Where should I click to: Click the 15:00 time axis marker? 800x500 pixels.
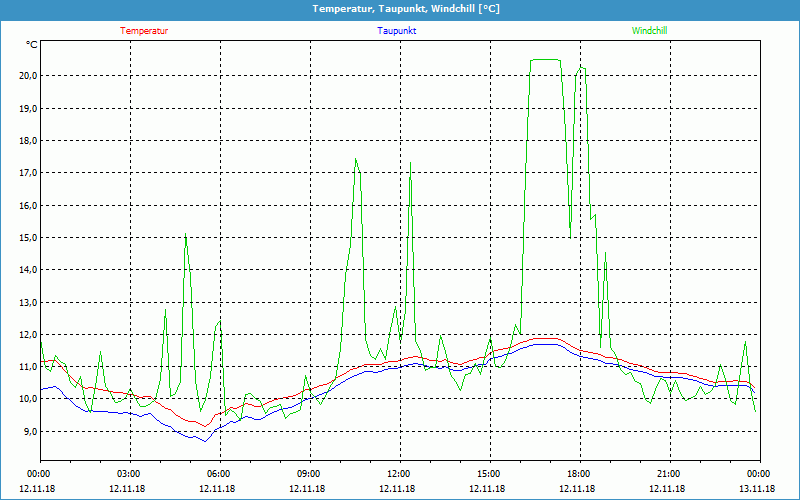pos(489,474)
